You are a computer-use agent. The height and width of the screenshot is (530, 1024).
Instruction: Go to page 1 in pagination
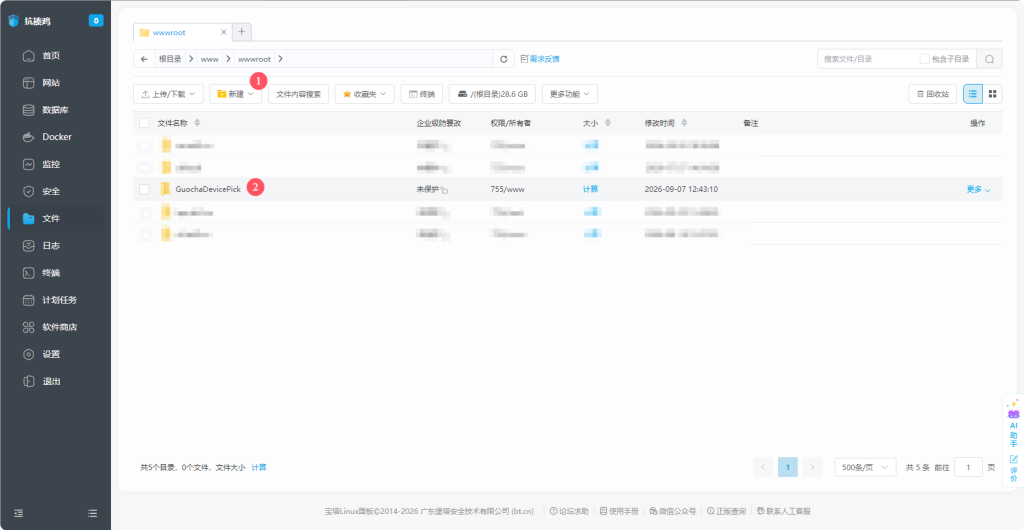tap(788, 467)
